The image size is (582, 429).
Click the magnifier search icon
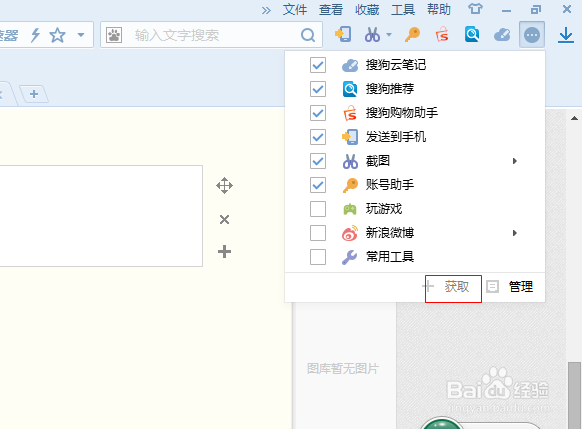pos(308,35)
